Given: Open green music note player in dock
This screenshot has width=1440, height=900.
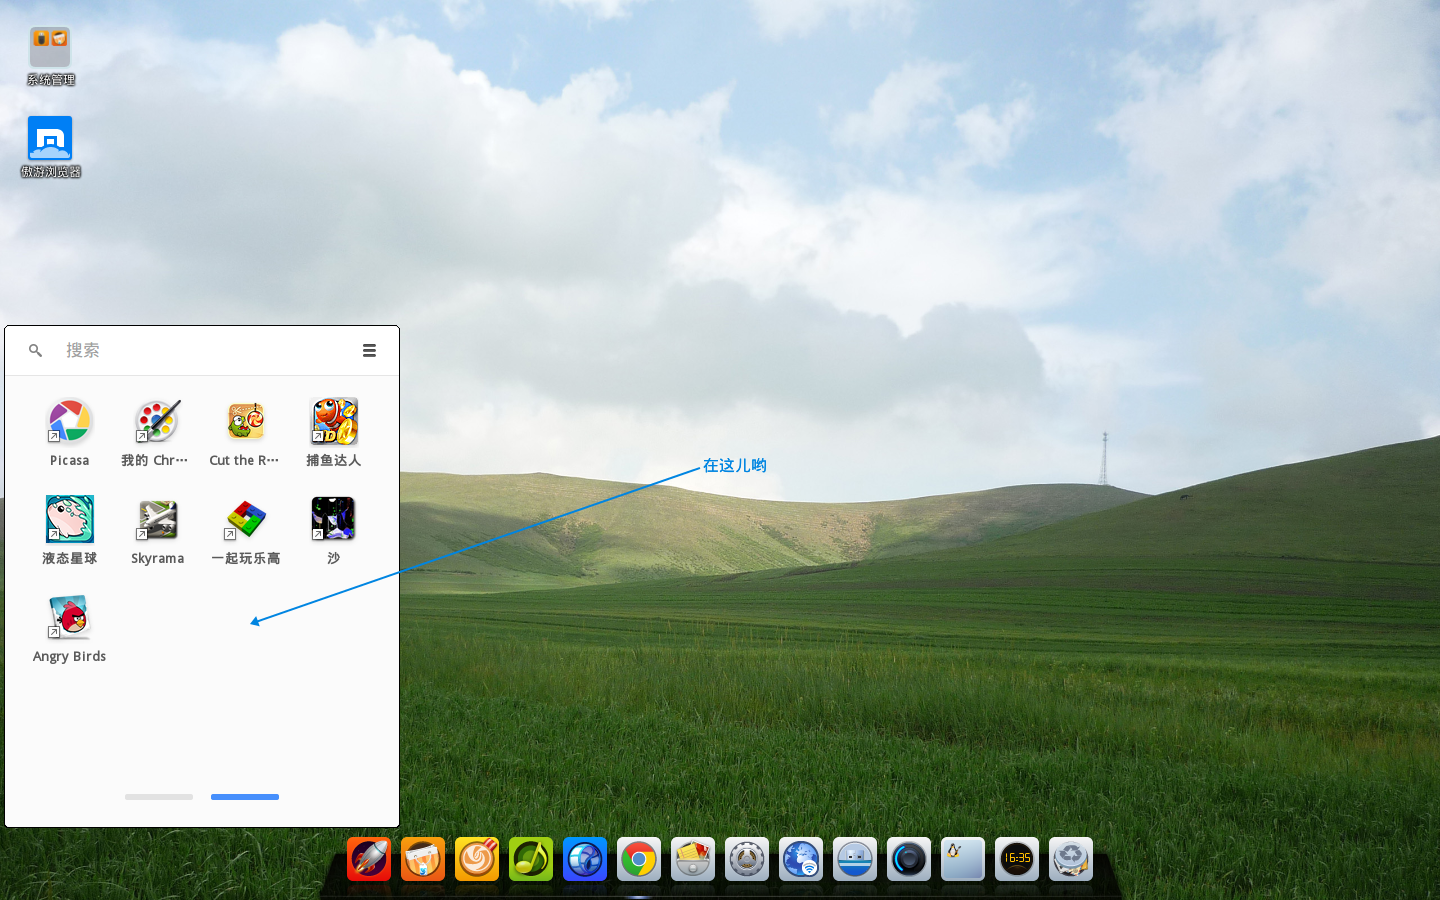Looking at the screenshot, I should point(531,859).
